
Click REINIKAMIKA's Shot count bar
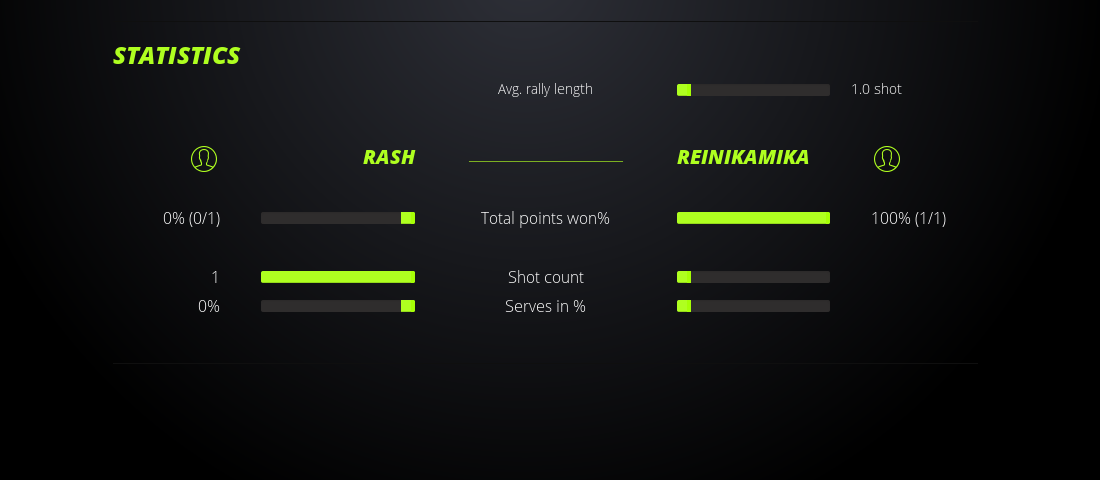tap(753, 277)
